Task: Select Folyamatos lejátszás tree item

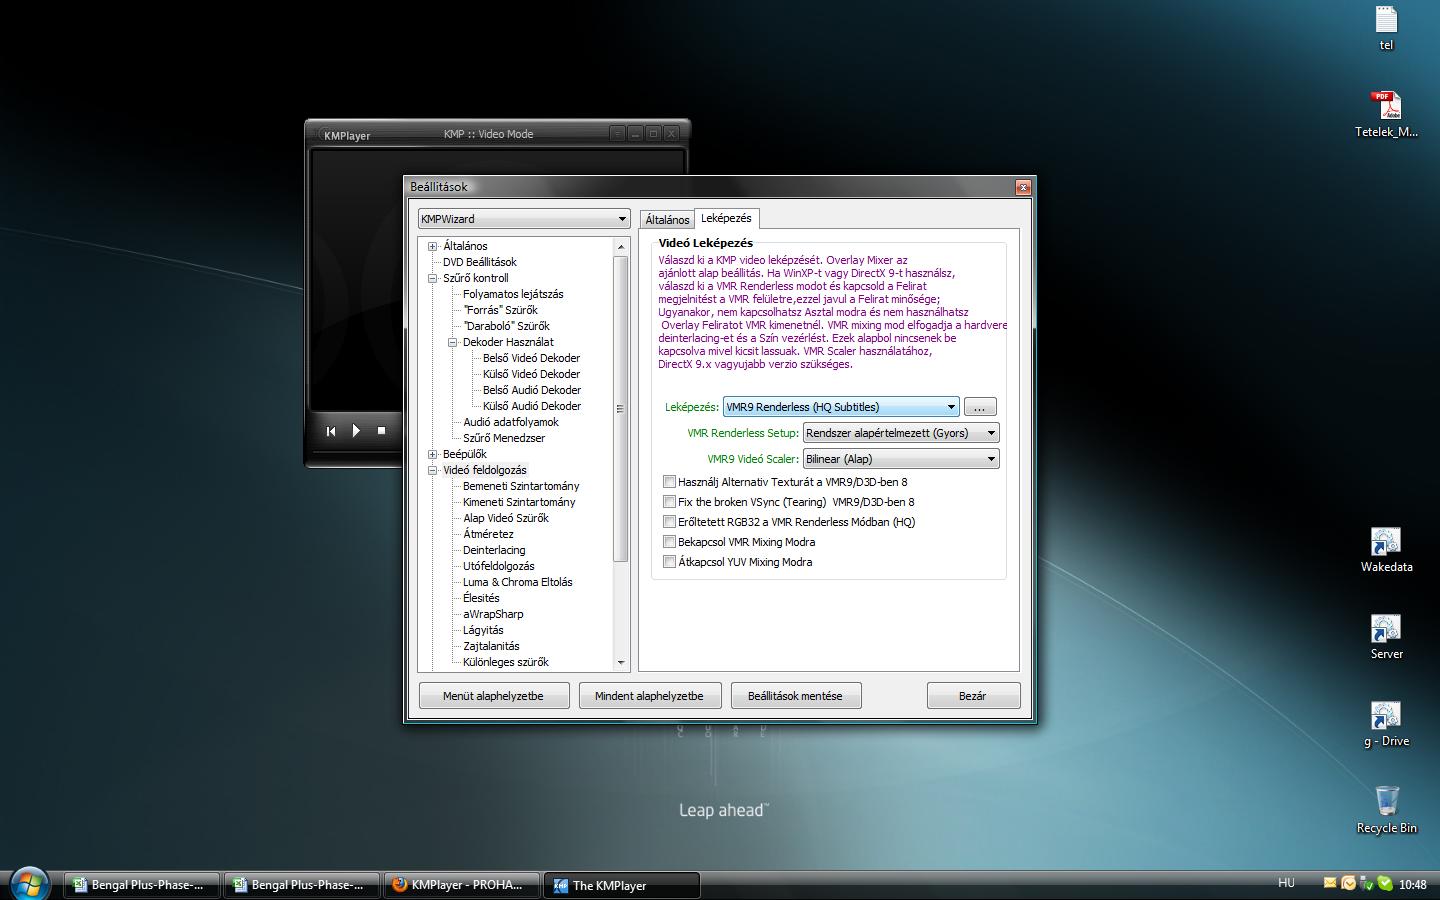Action: point(513,294)
